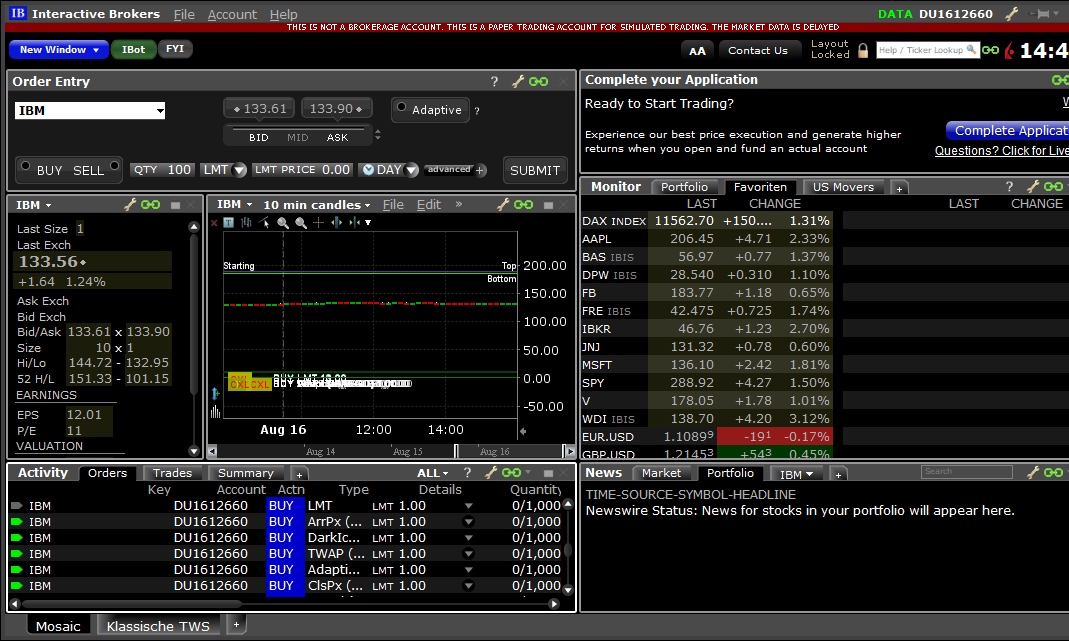Open Activity panel wrench configuration
Image resolution: width=1069 pixels, height=641 pixels.
click(491, 472)
